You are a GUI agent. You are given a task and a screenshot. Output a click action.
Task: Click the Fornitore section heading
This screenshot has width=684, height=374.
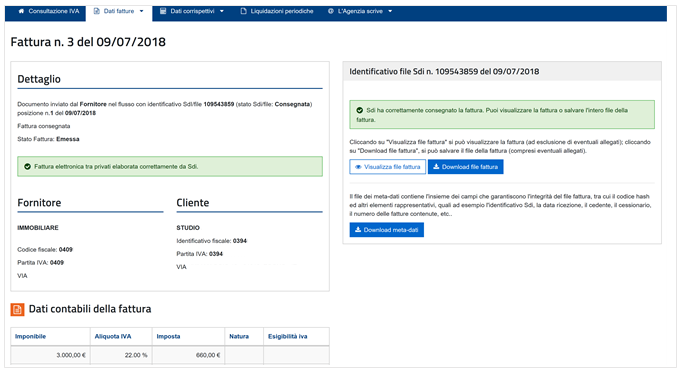(39, 203)
